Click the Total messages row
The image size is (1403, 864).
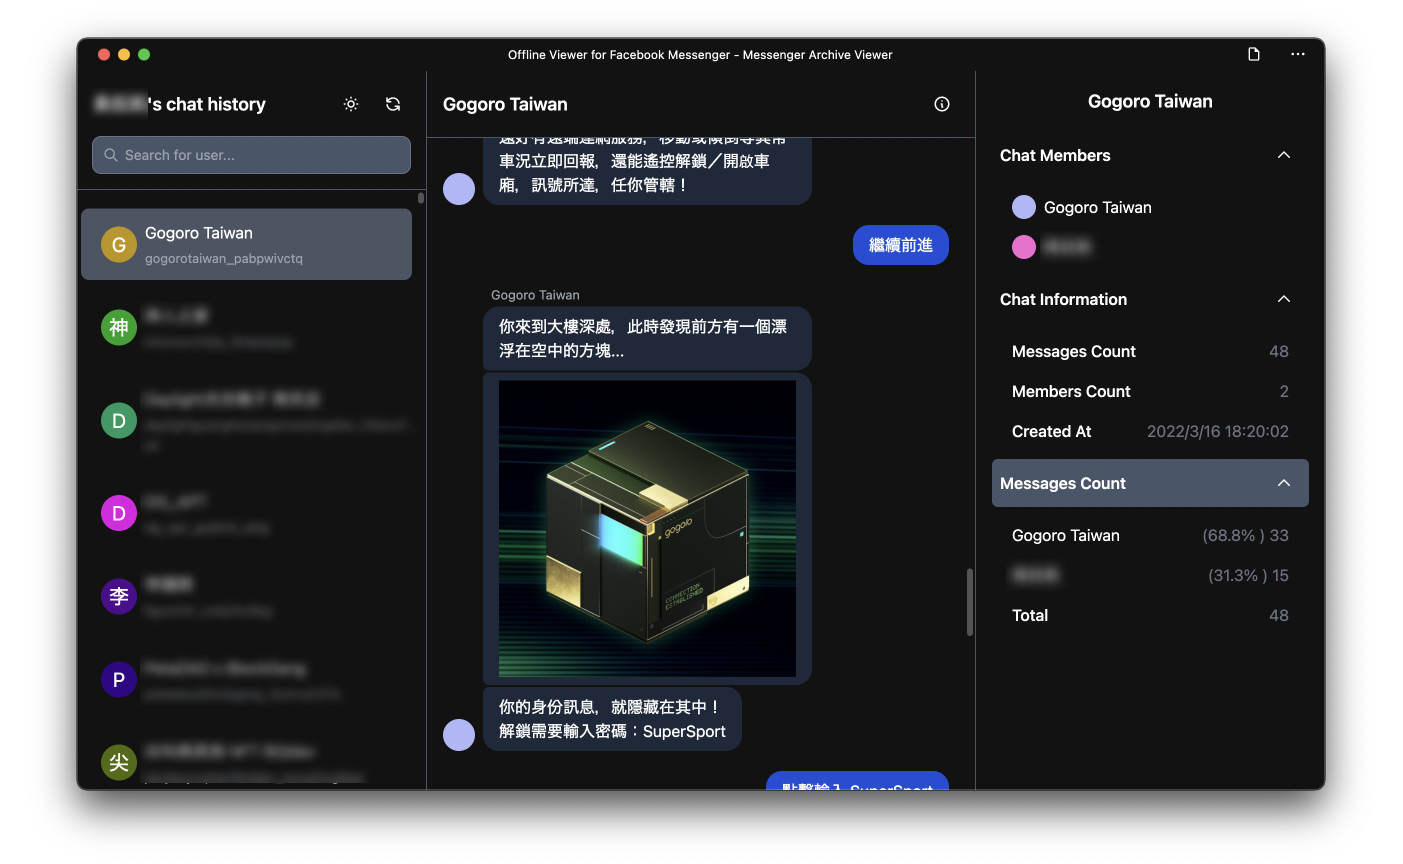pos(1150,615)
